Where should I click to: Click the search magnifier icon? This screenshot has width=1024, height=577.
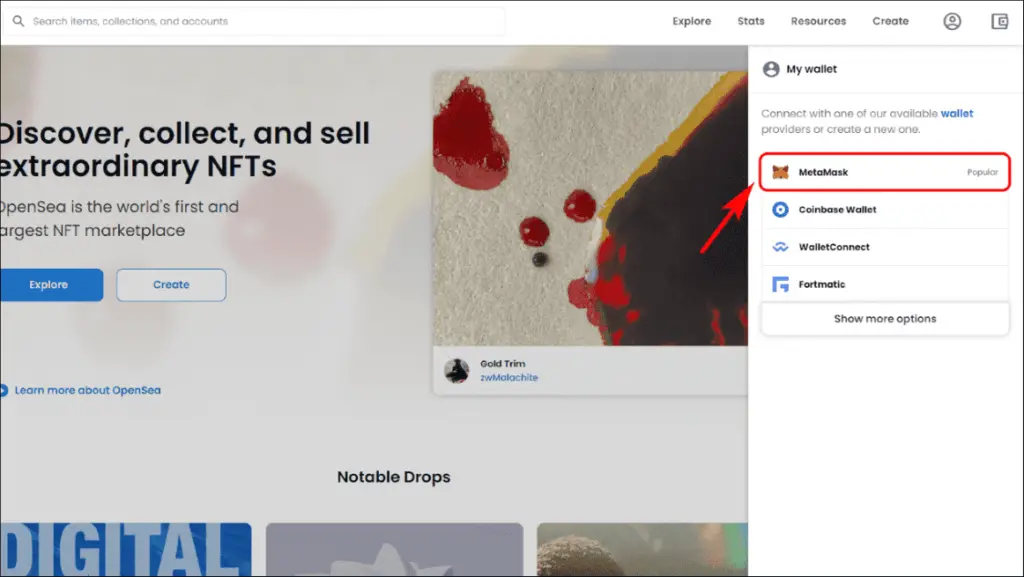(18, 21)
